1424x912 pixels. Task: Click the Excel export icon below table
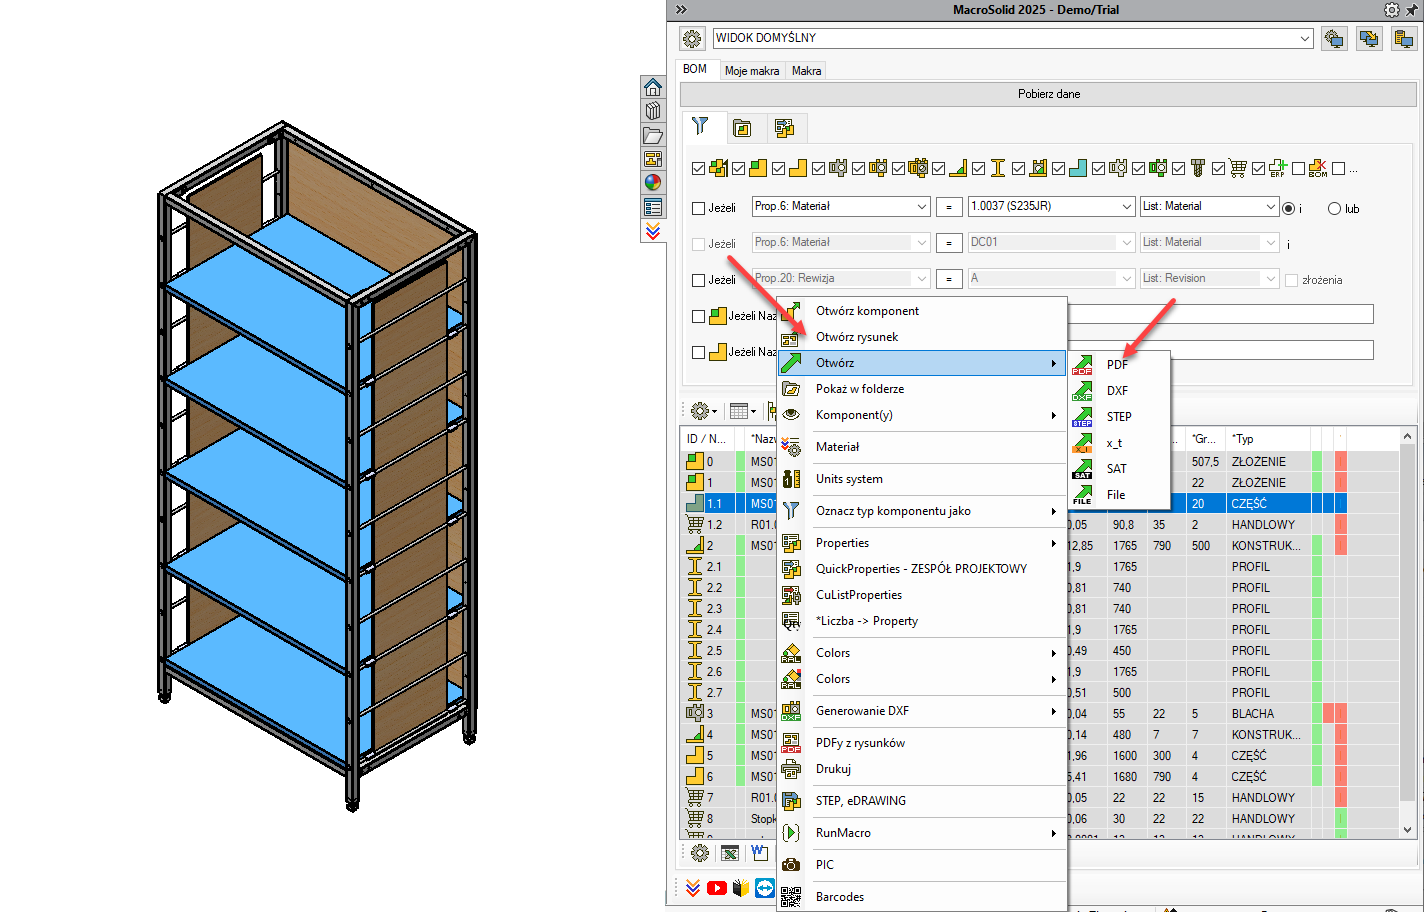[x=730, y=853]
